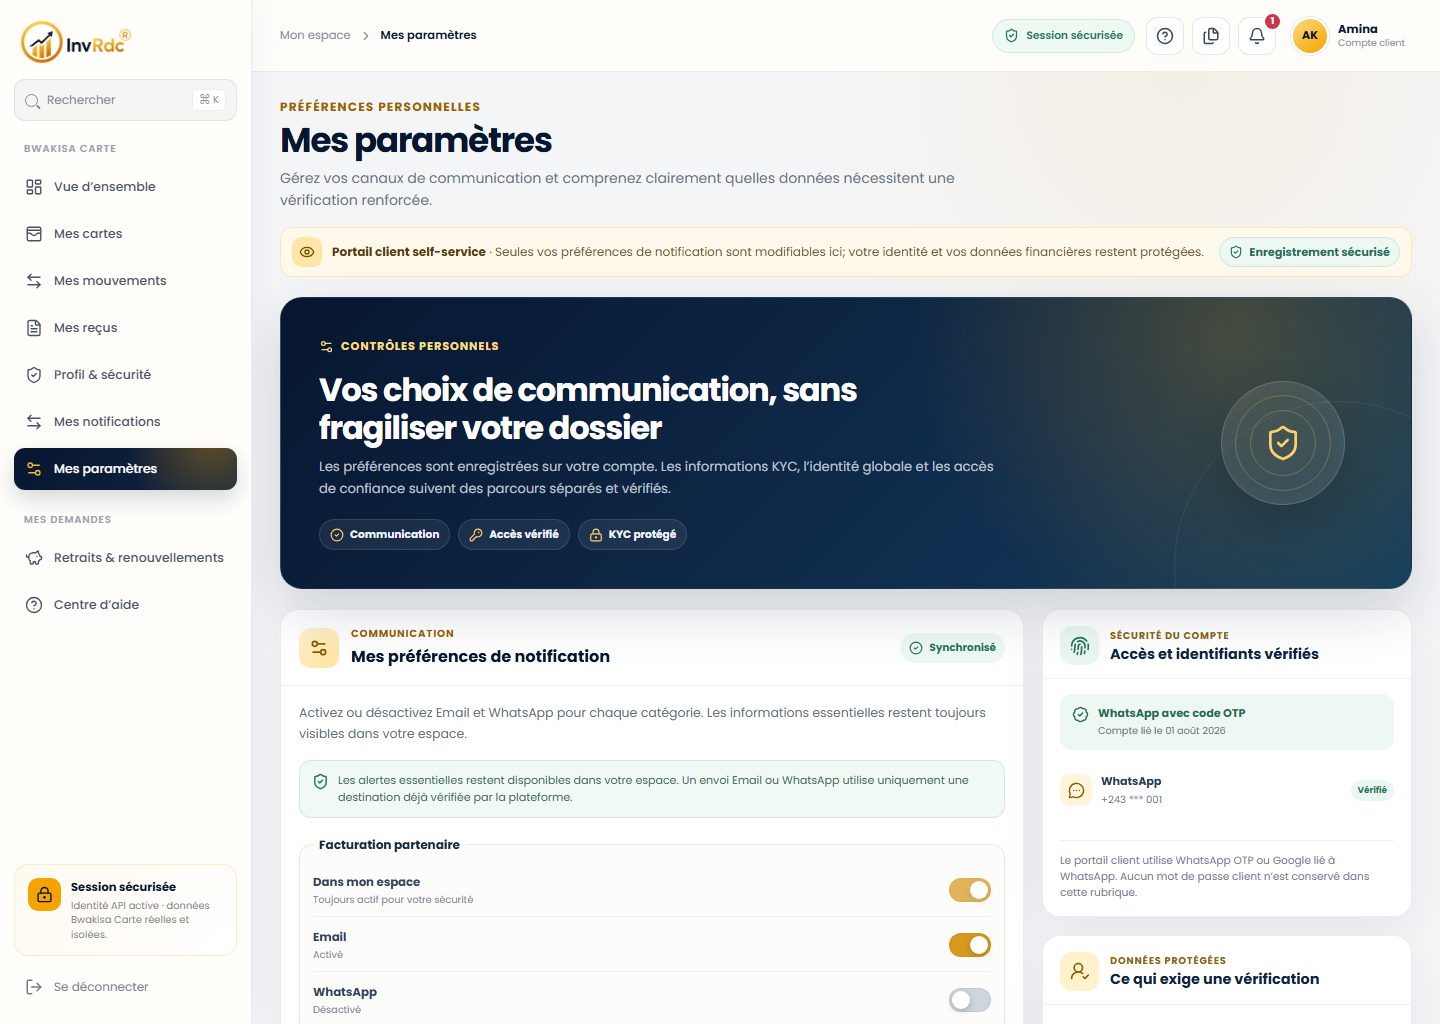The height and width of the screenshot is (1024, 1440).
Task: Open Centre d'aide
Action: pyautogui.click(x=125, y=605)
